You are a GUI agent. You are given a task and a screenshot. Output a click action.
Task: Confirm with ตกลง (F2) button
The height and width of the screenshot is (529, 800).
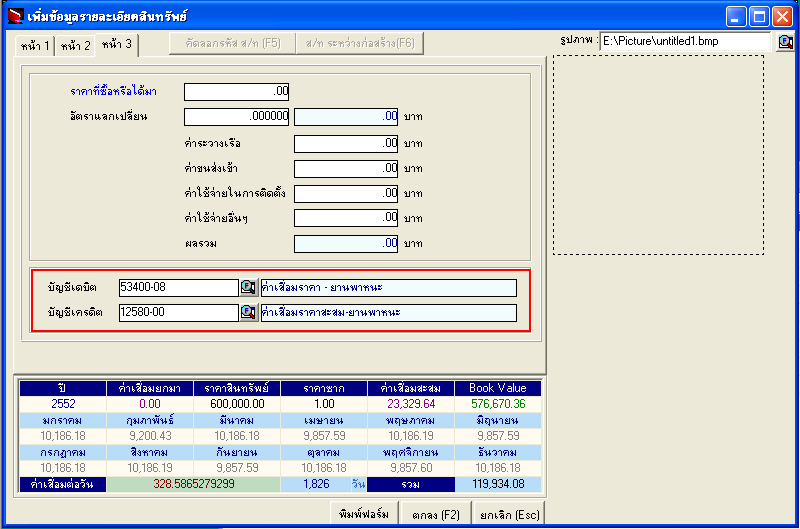(434, 515)
